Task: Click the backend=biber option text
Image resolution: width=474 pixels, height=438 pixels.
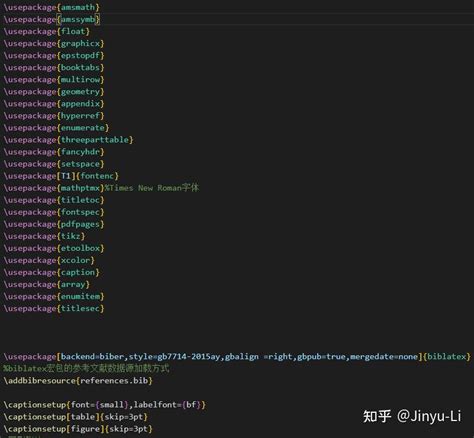Action: click(93, 357)
